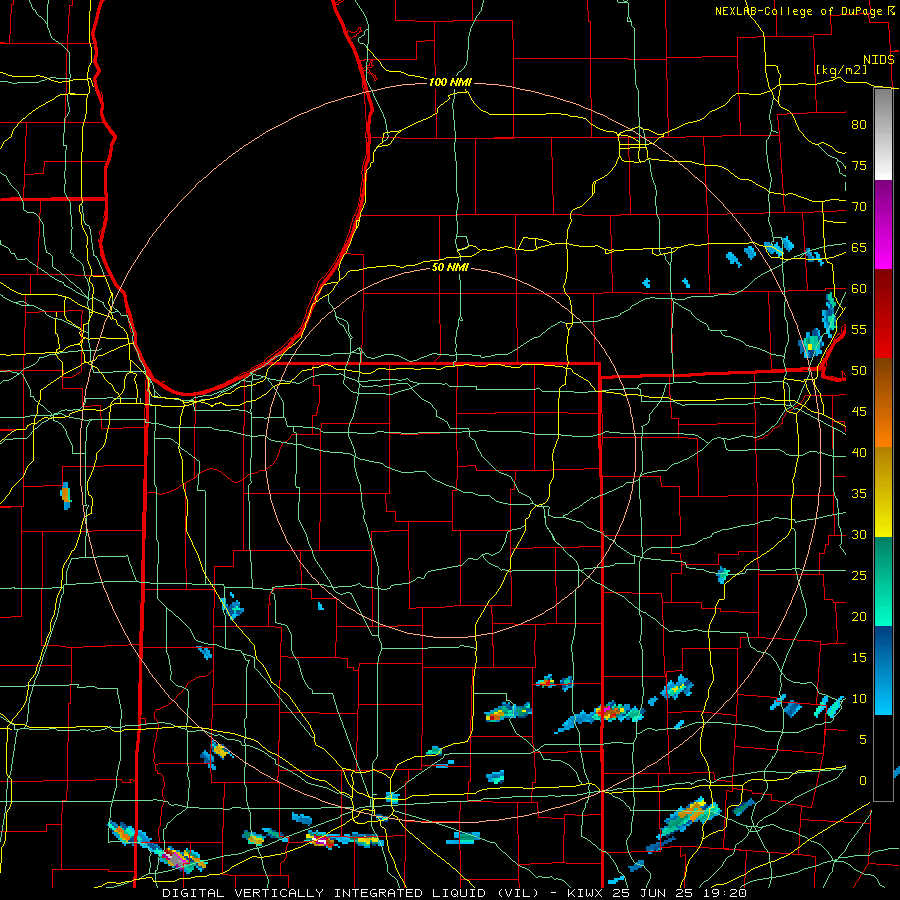Click the 40 value on the scale
Viewport: 900px width, 900px height.
[x=859, y=453]
